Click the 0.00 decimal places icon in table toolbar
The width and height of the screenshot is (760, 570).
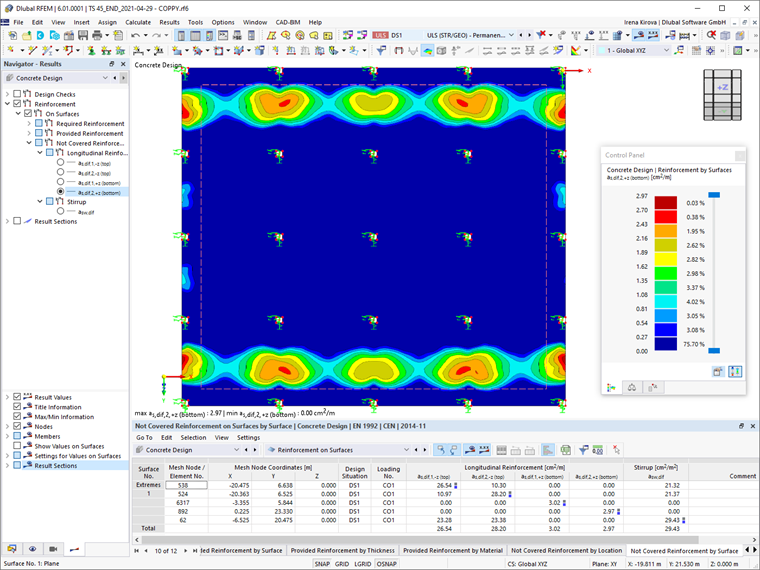[598, 450]
